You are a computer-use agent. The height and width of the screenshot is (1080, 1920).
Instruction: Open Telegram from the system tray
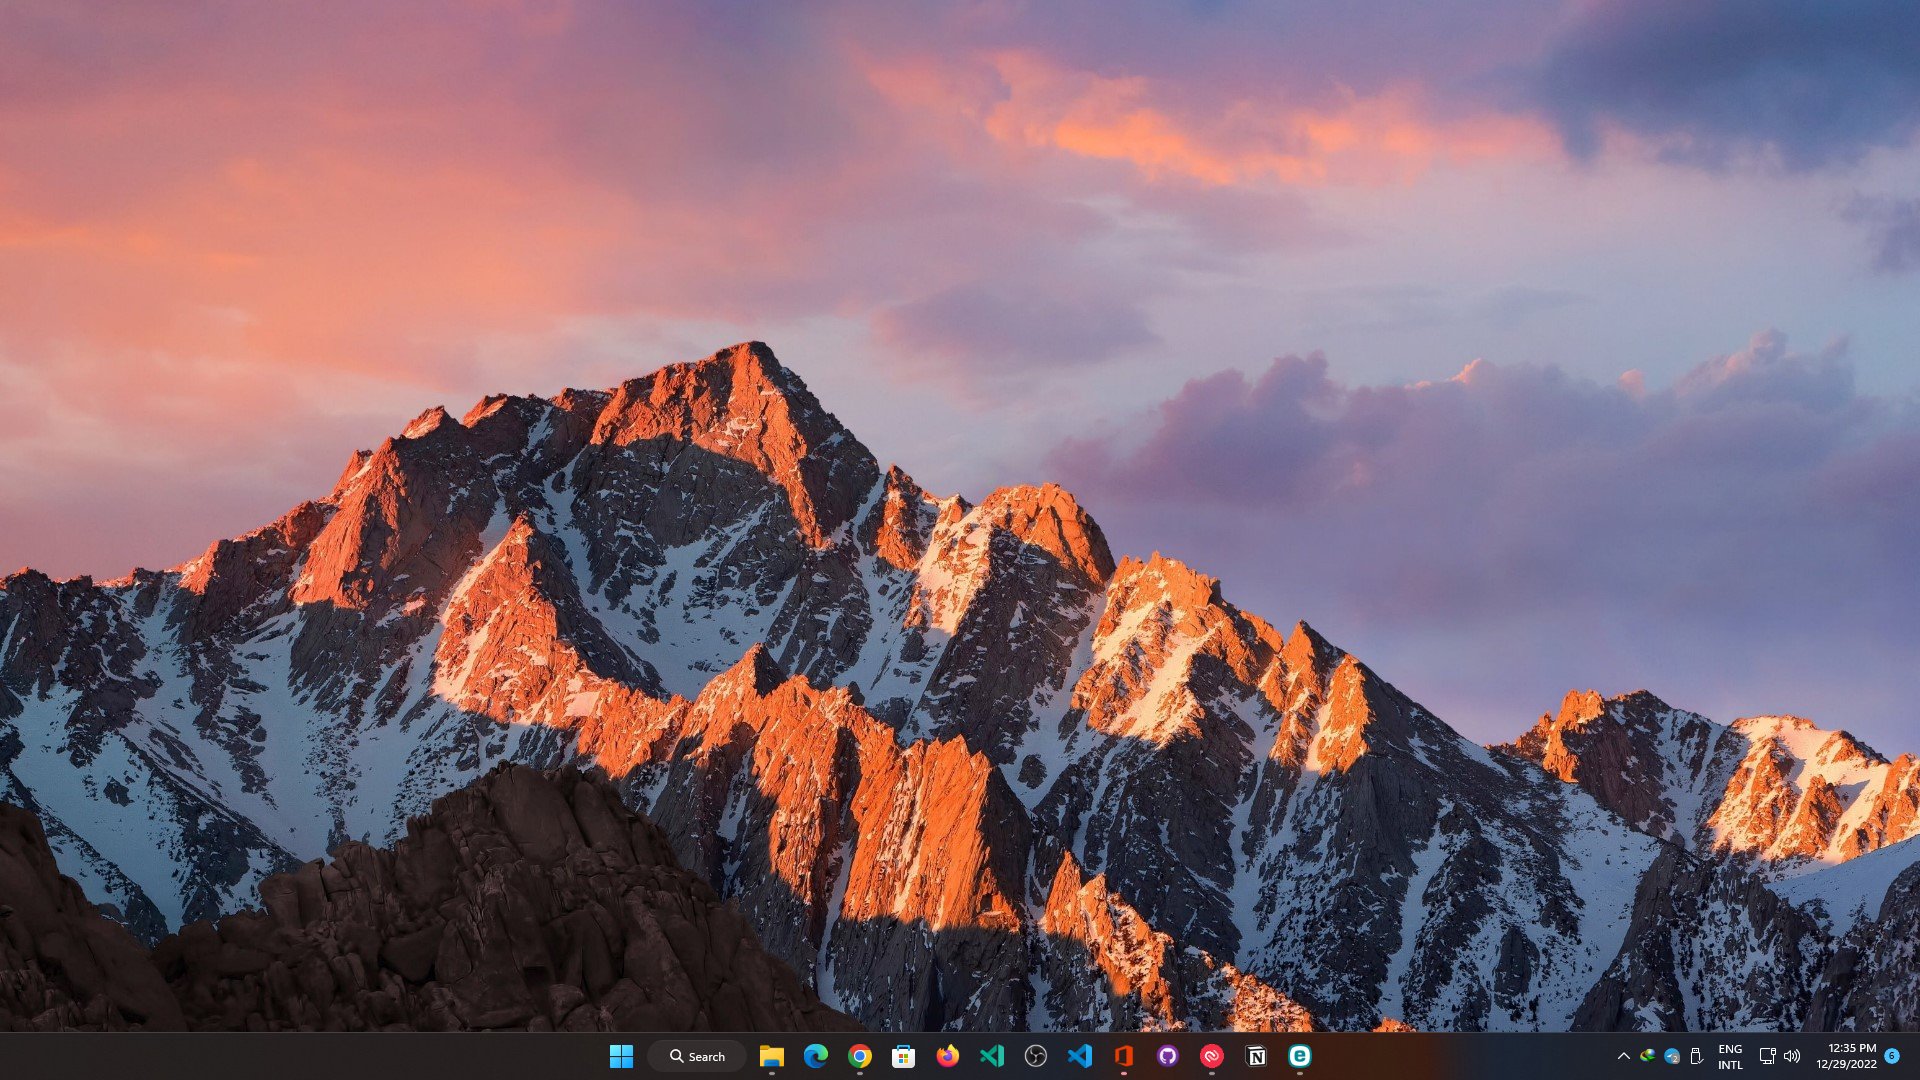click(1670, 1055)
